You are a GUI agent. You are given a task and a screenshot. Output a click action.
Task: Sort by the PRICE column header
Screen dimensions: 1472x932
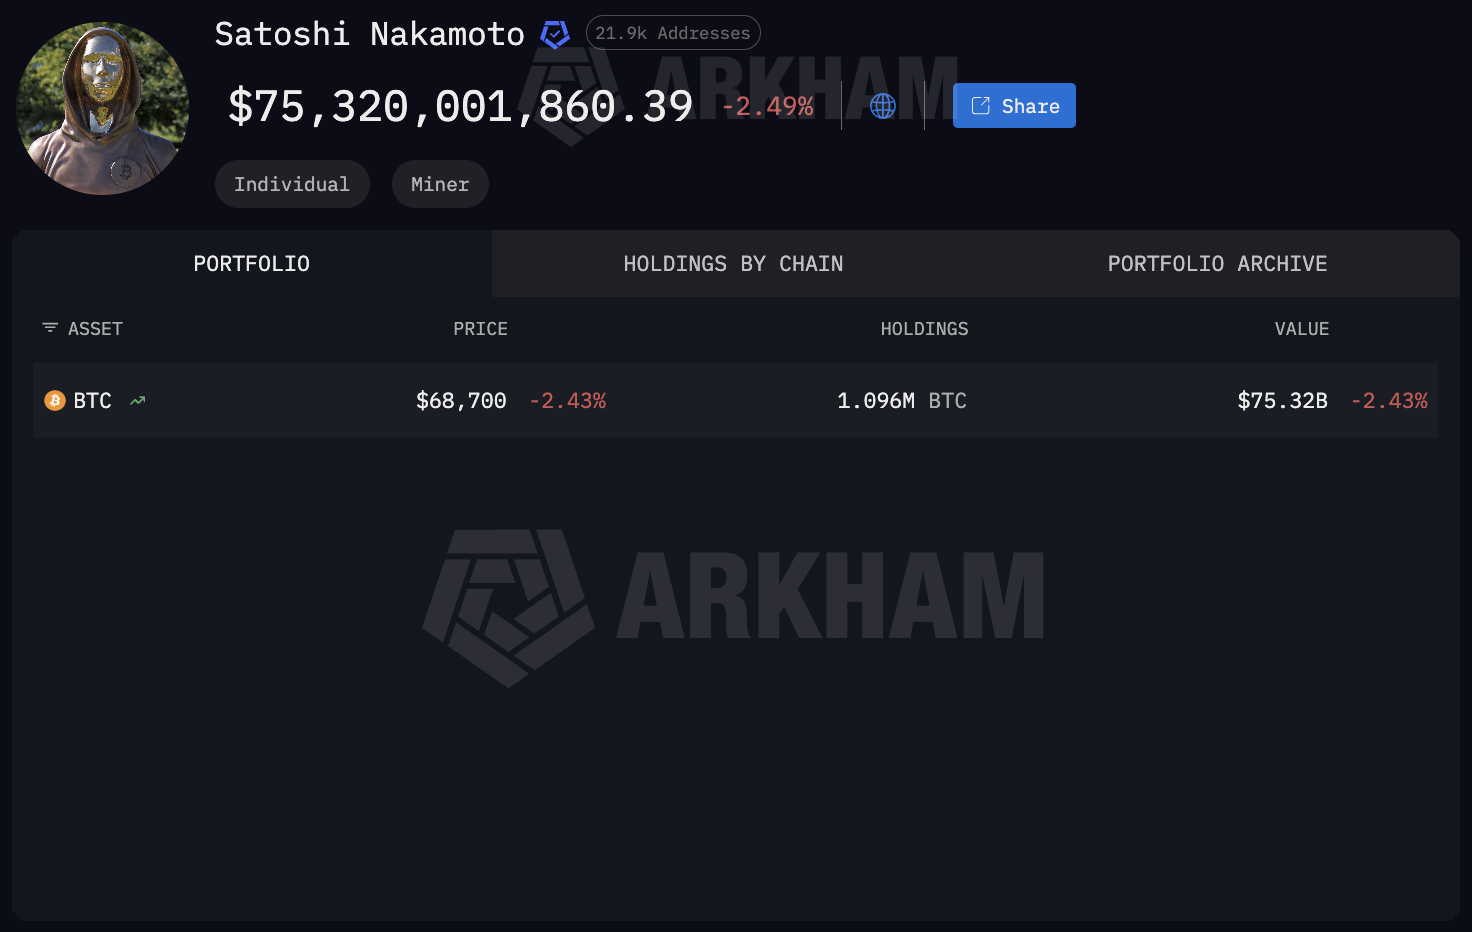480,329
